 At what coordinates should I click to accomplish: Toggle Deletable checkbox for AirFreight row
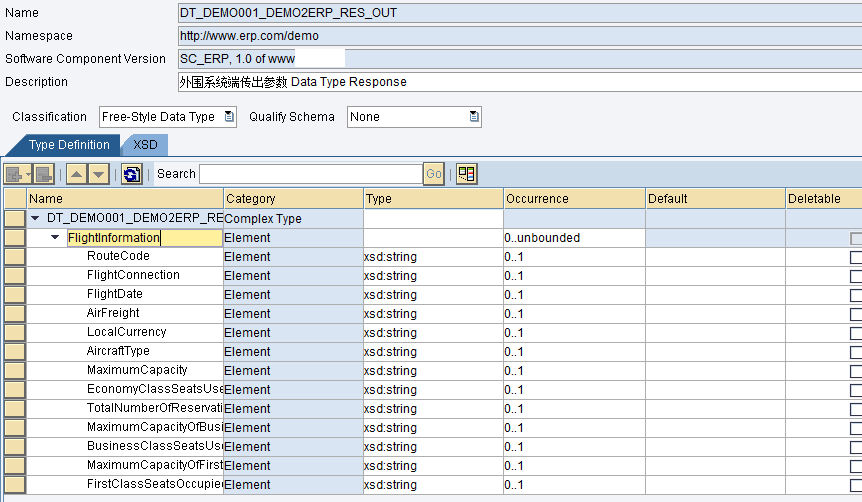(x=856, y=314)
